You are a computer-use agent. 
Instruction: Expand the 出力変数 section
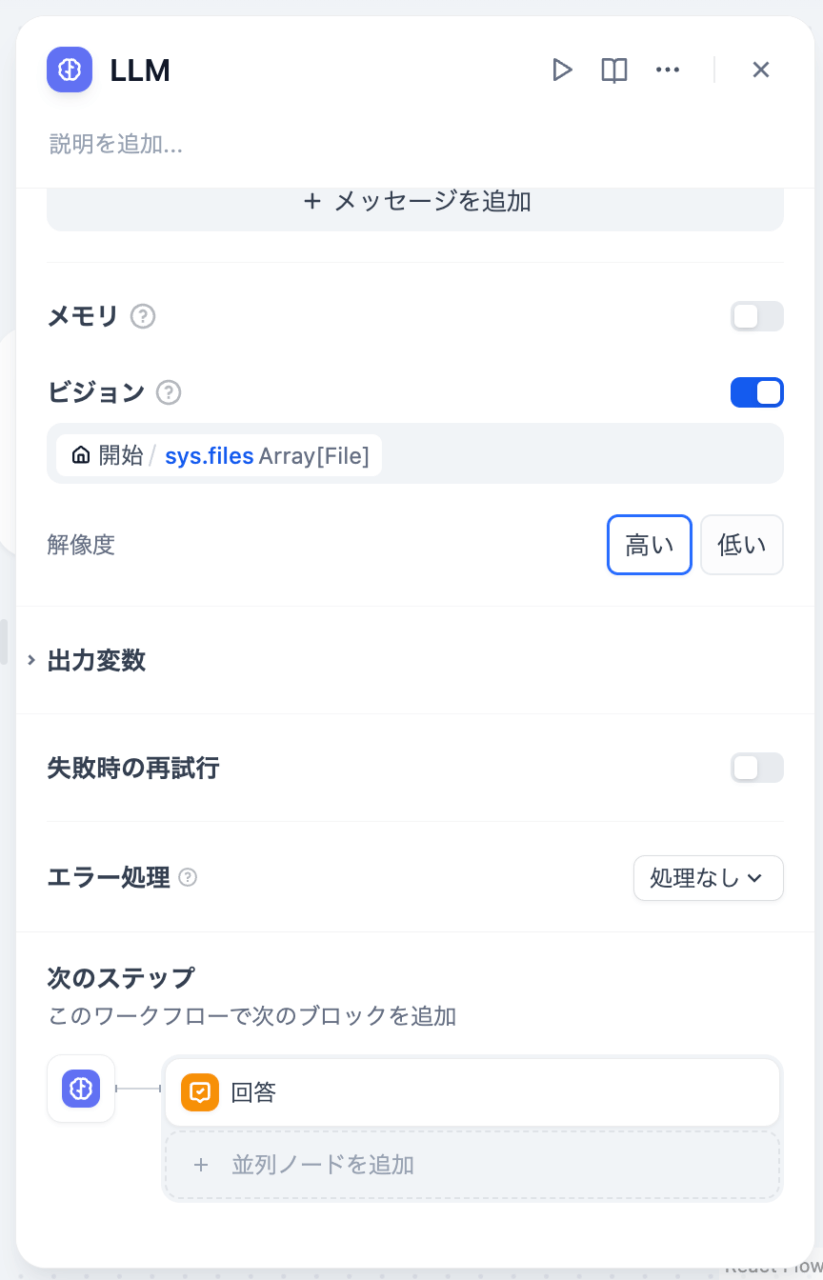(96, 660)
